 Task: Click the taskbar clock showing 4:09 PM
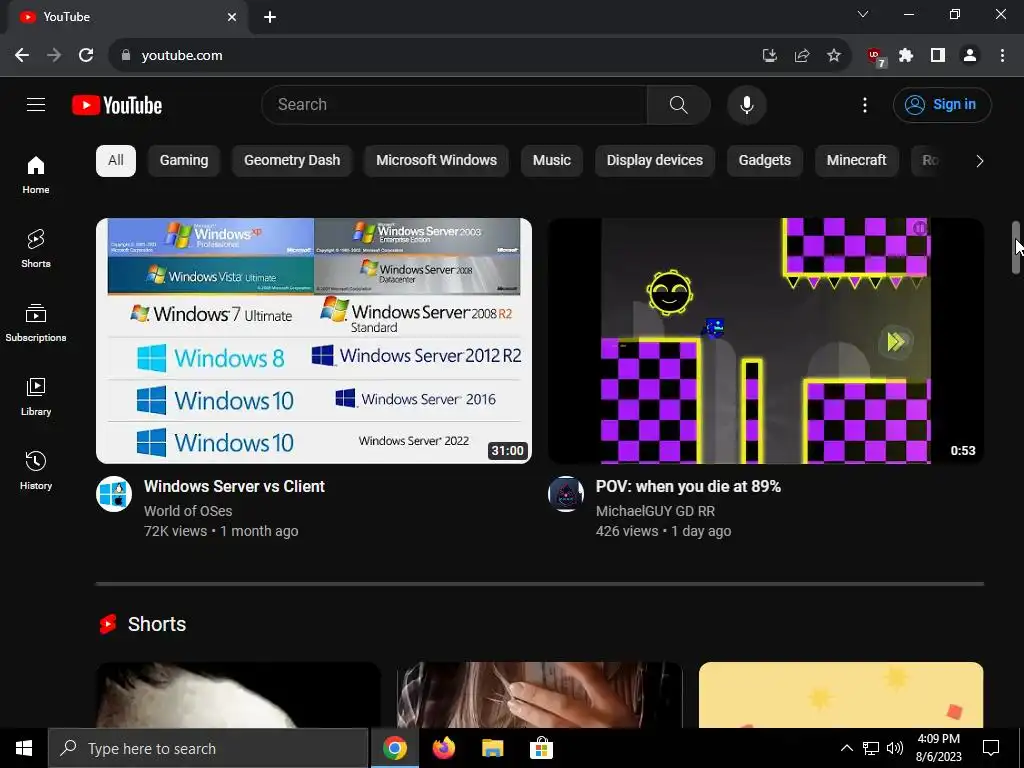point(938,748)
